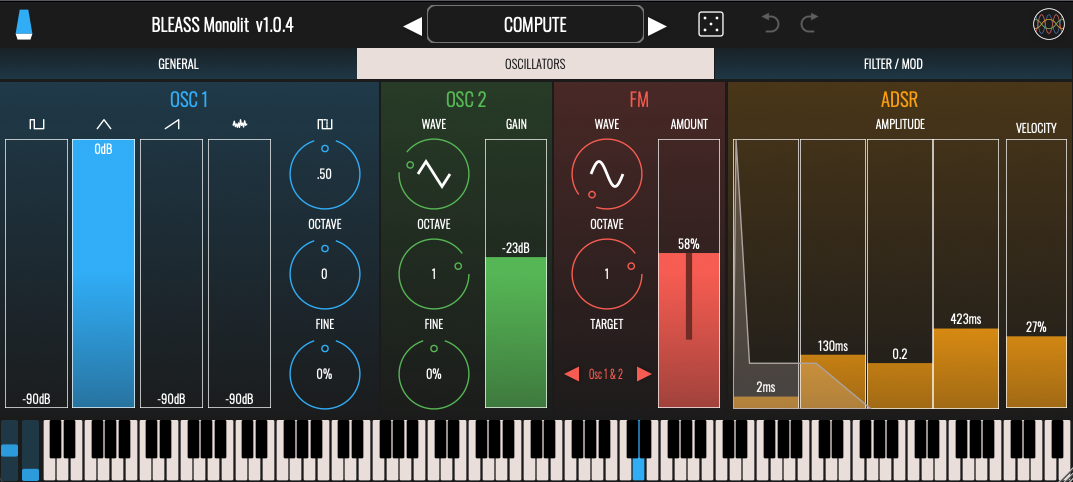Switch to the GENERAL tab
Viewport: 1073px width, 482px height.
(x=178, y=64)
